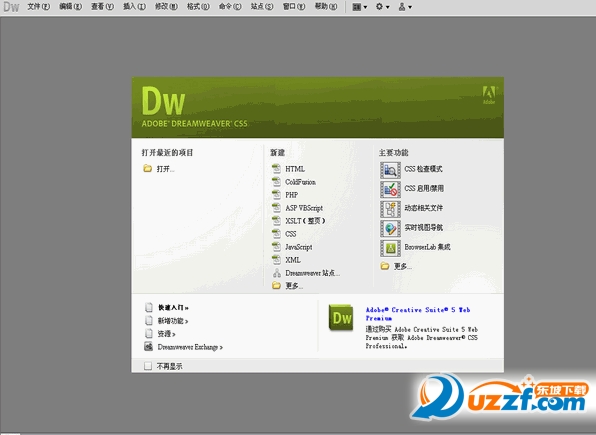Click folder icon under 新建 更多...

(x=276, y=285)
